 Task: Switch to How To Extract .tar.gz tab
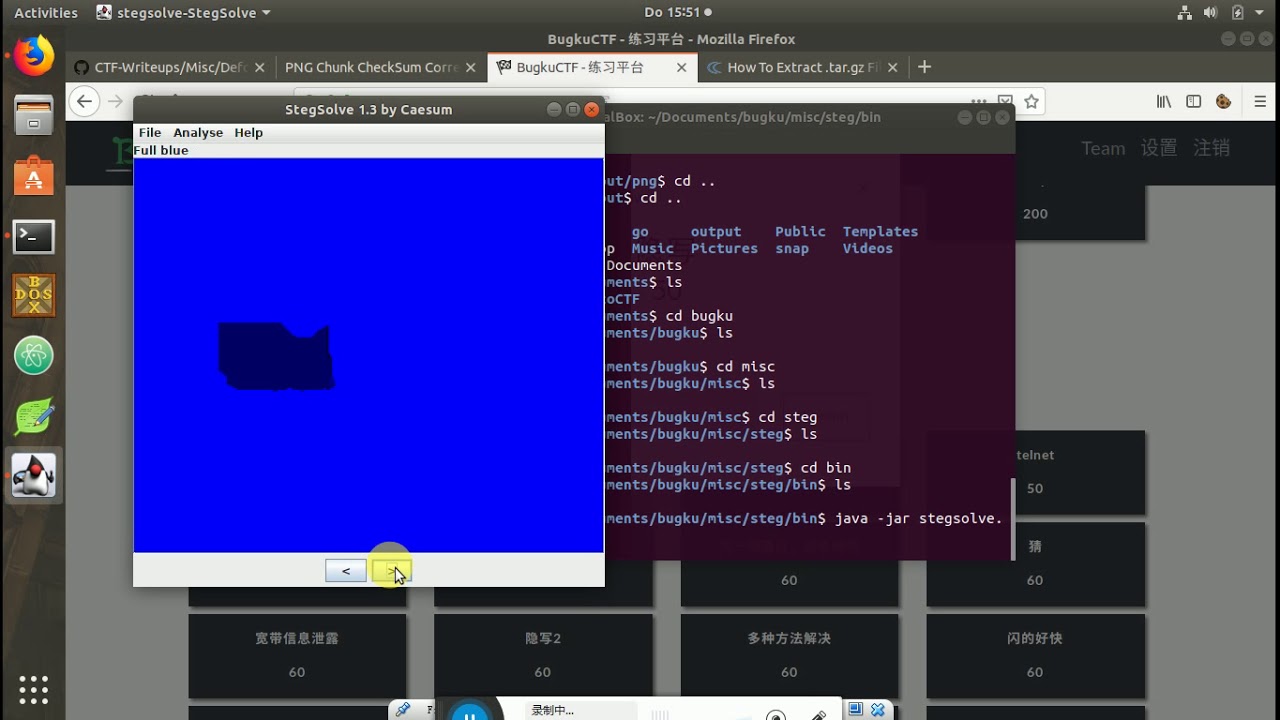click(x=802, y=68)
